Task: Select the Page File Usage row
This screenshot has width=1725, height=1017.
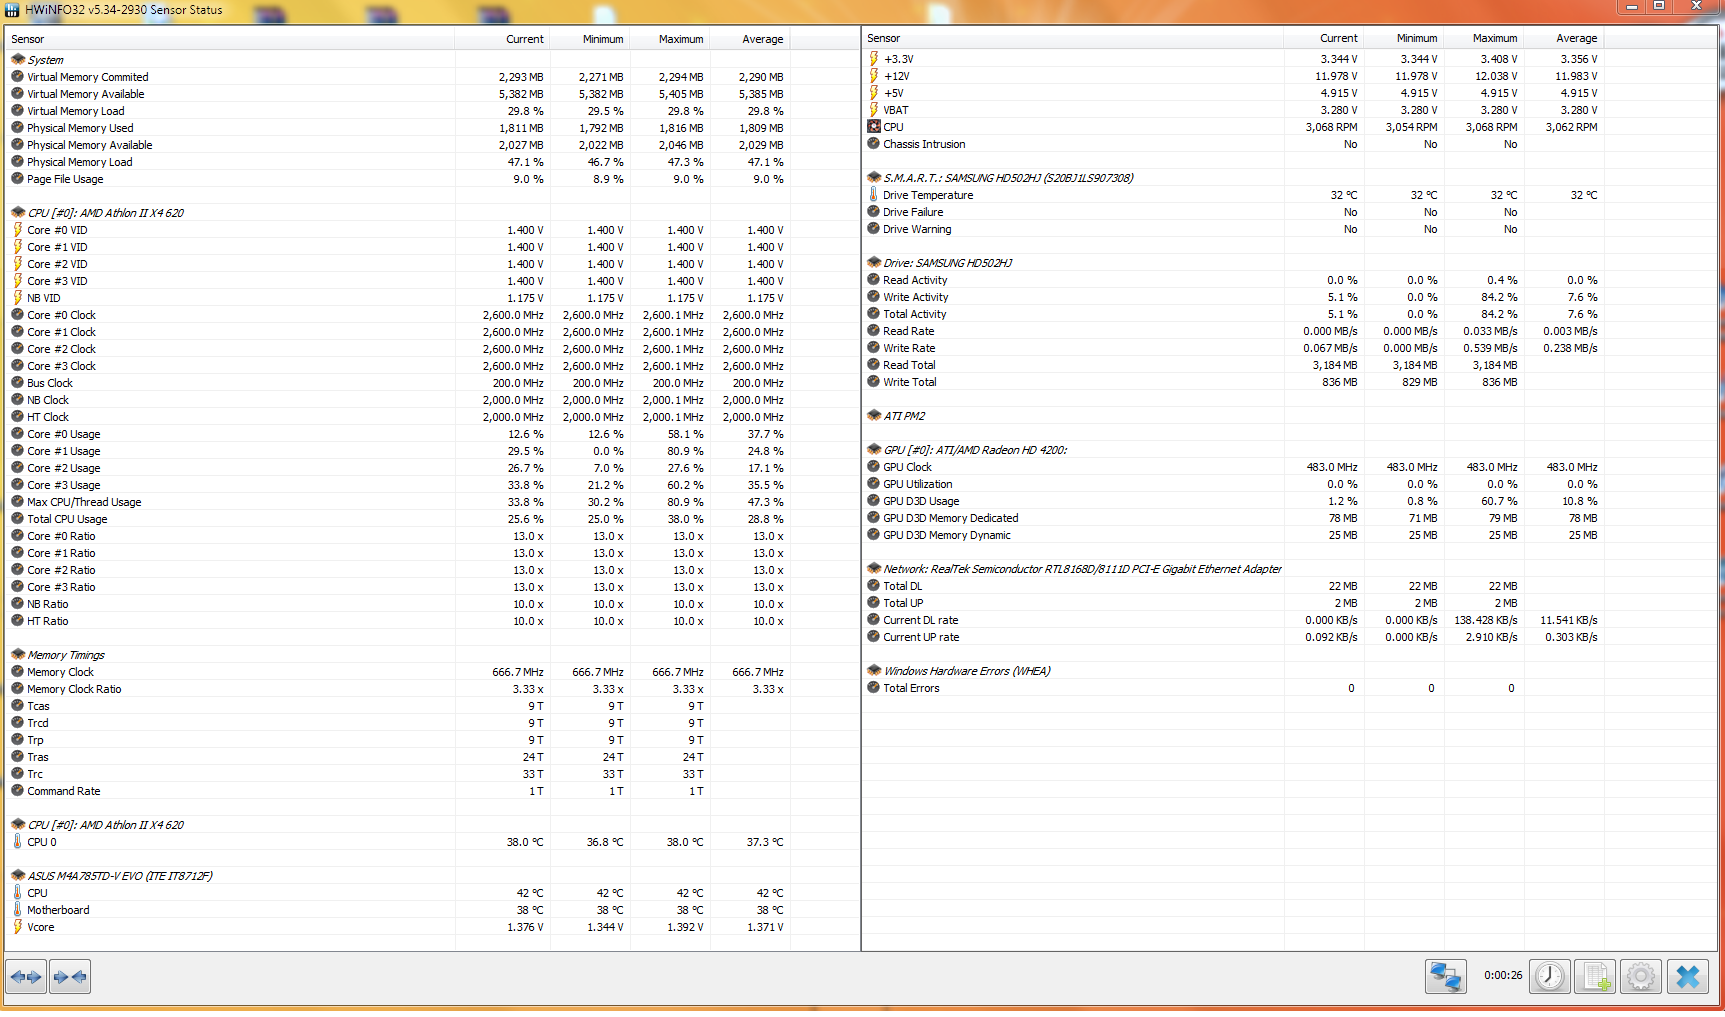Action: tap(432, 179)
